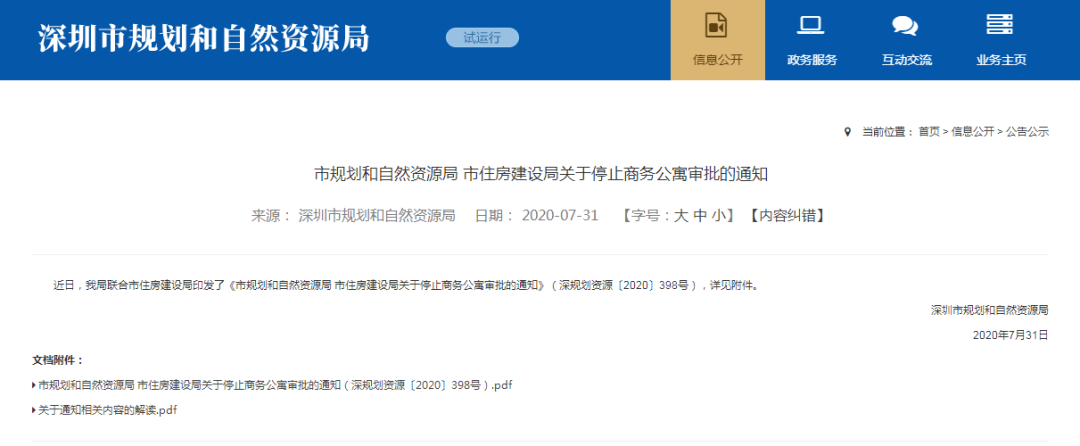Open 关于通知相关内容的解读.pdf attachment
This screenshot has height=446, width=1080.
tap(108, 410)
